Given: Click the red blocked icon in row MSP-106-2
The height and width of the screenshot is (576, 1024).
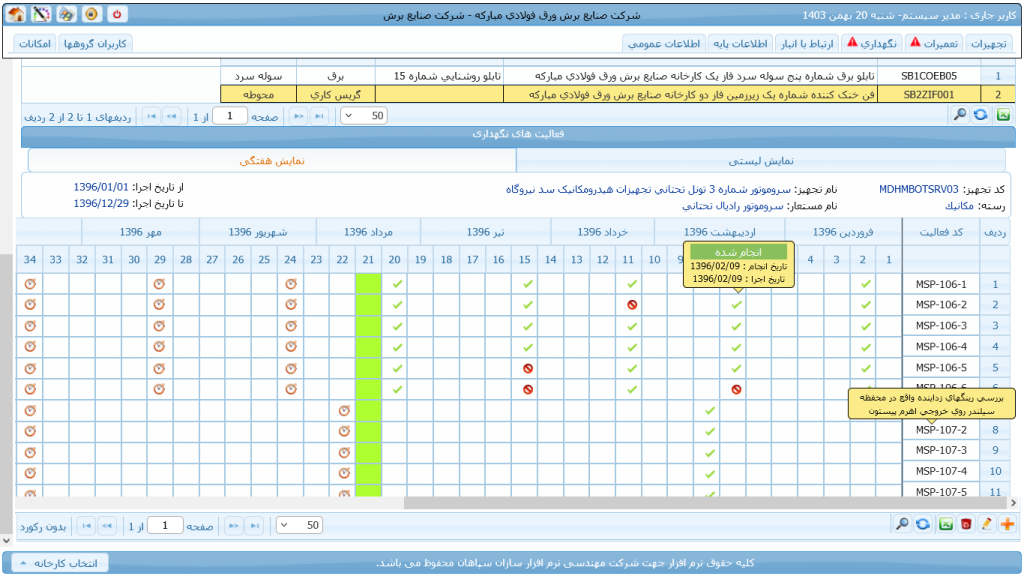Looking at the screenshot, I should (x=631, y=305).
